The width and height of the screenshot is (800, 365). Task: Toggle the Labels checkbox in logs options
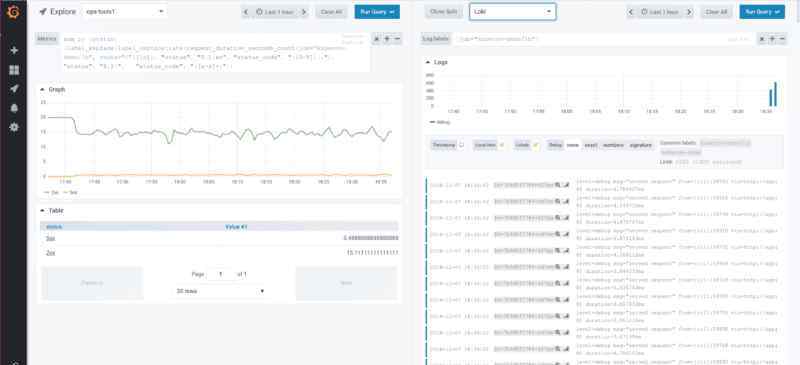pos(536,145)
